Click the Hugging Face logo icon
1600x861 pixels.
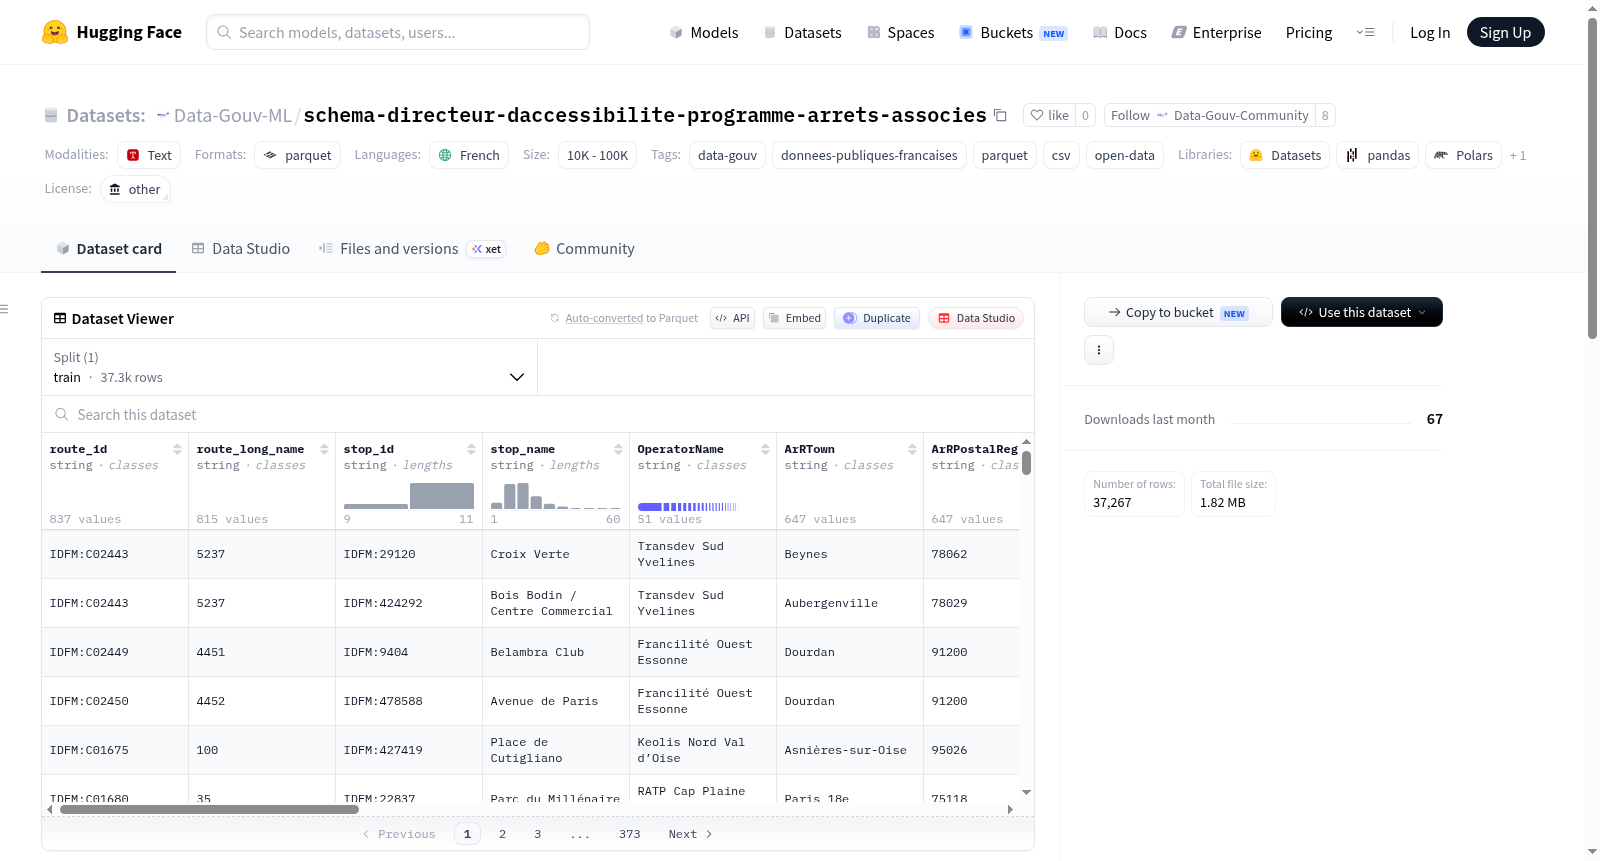tap(55, 32)
